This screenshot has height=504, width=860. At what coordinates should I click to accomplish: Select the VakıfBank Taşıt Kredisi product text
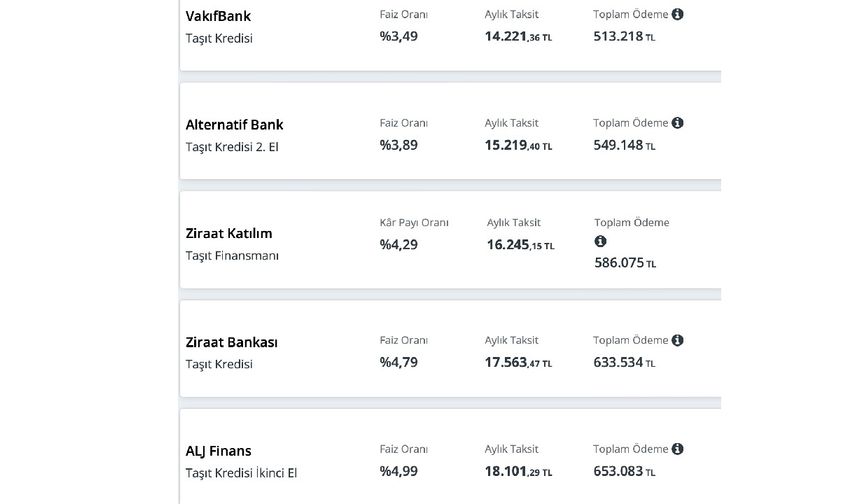click(x=219, y=38)
